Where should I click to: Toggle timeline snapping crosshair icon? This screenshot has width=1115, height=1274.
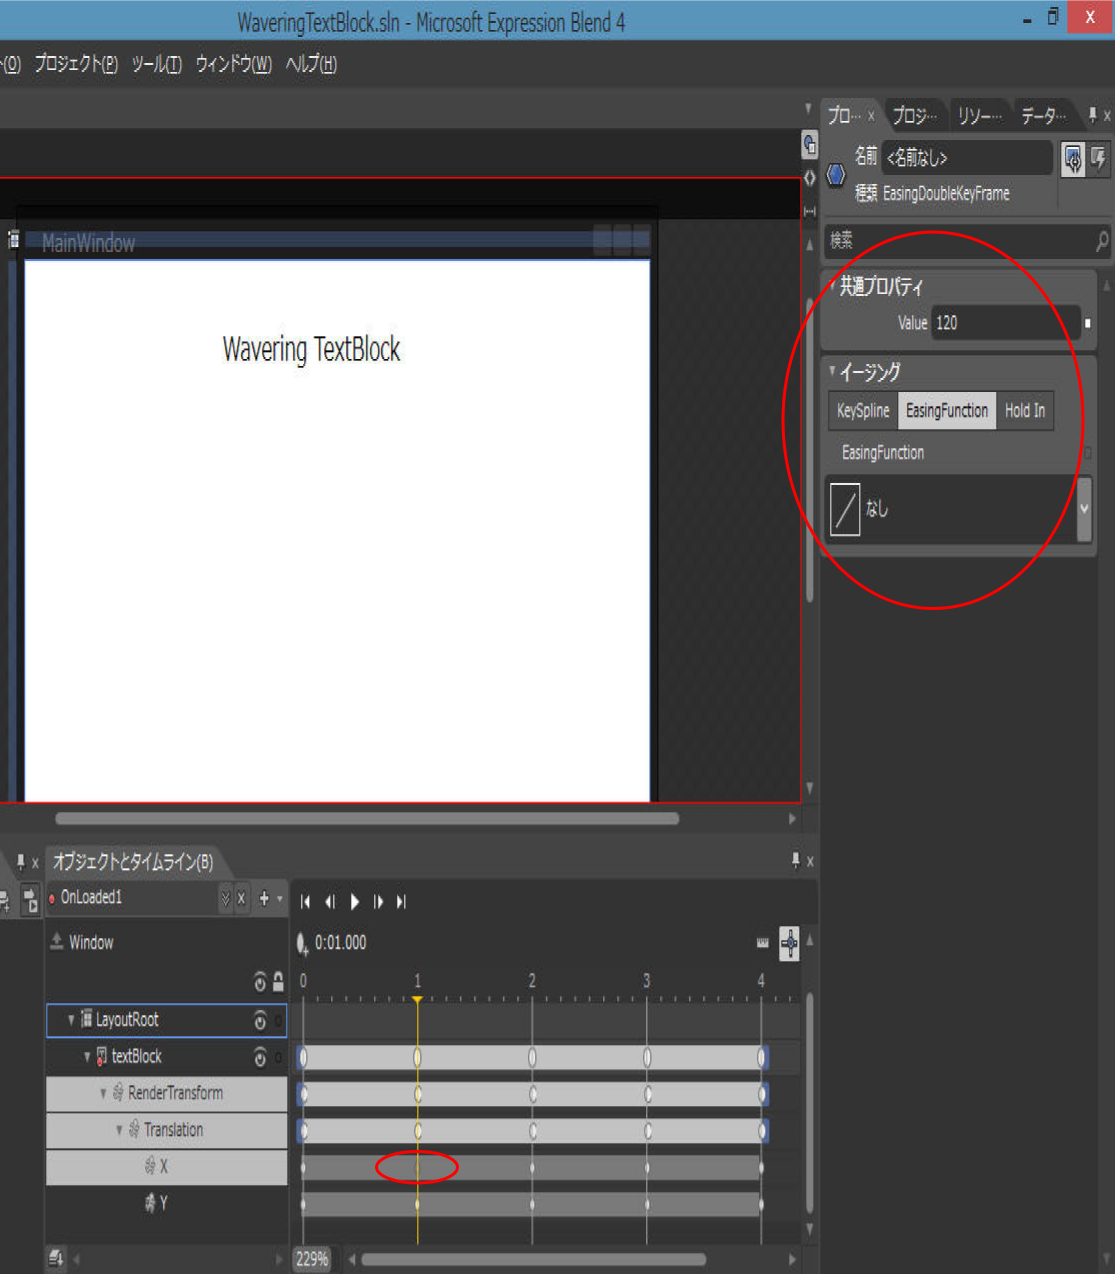pos(789,943)
